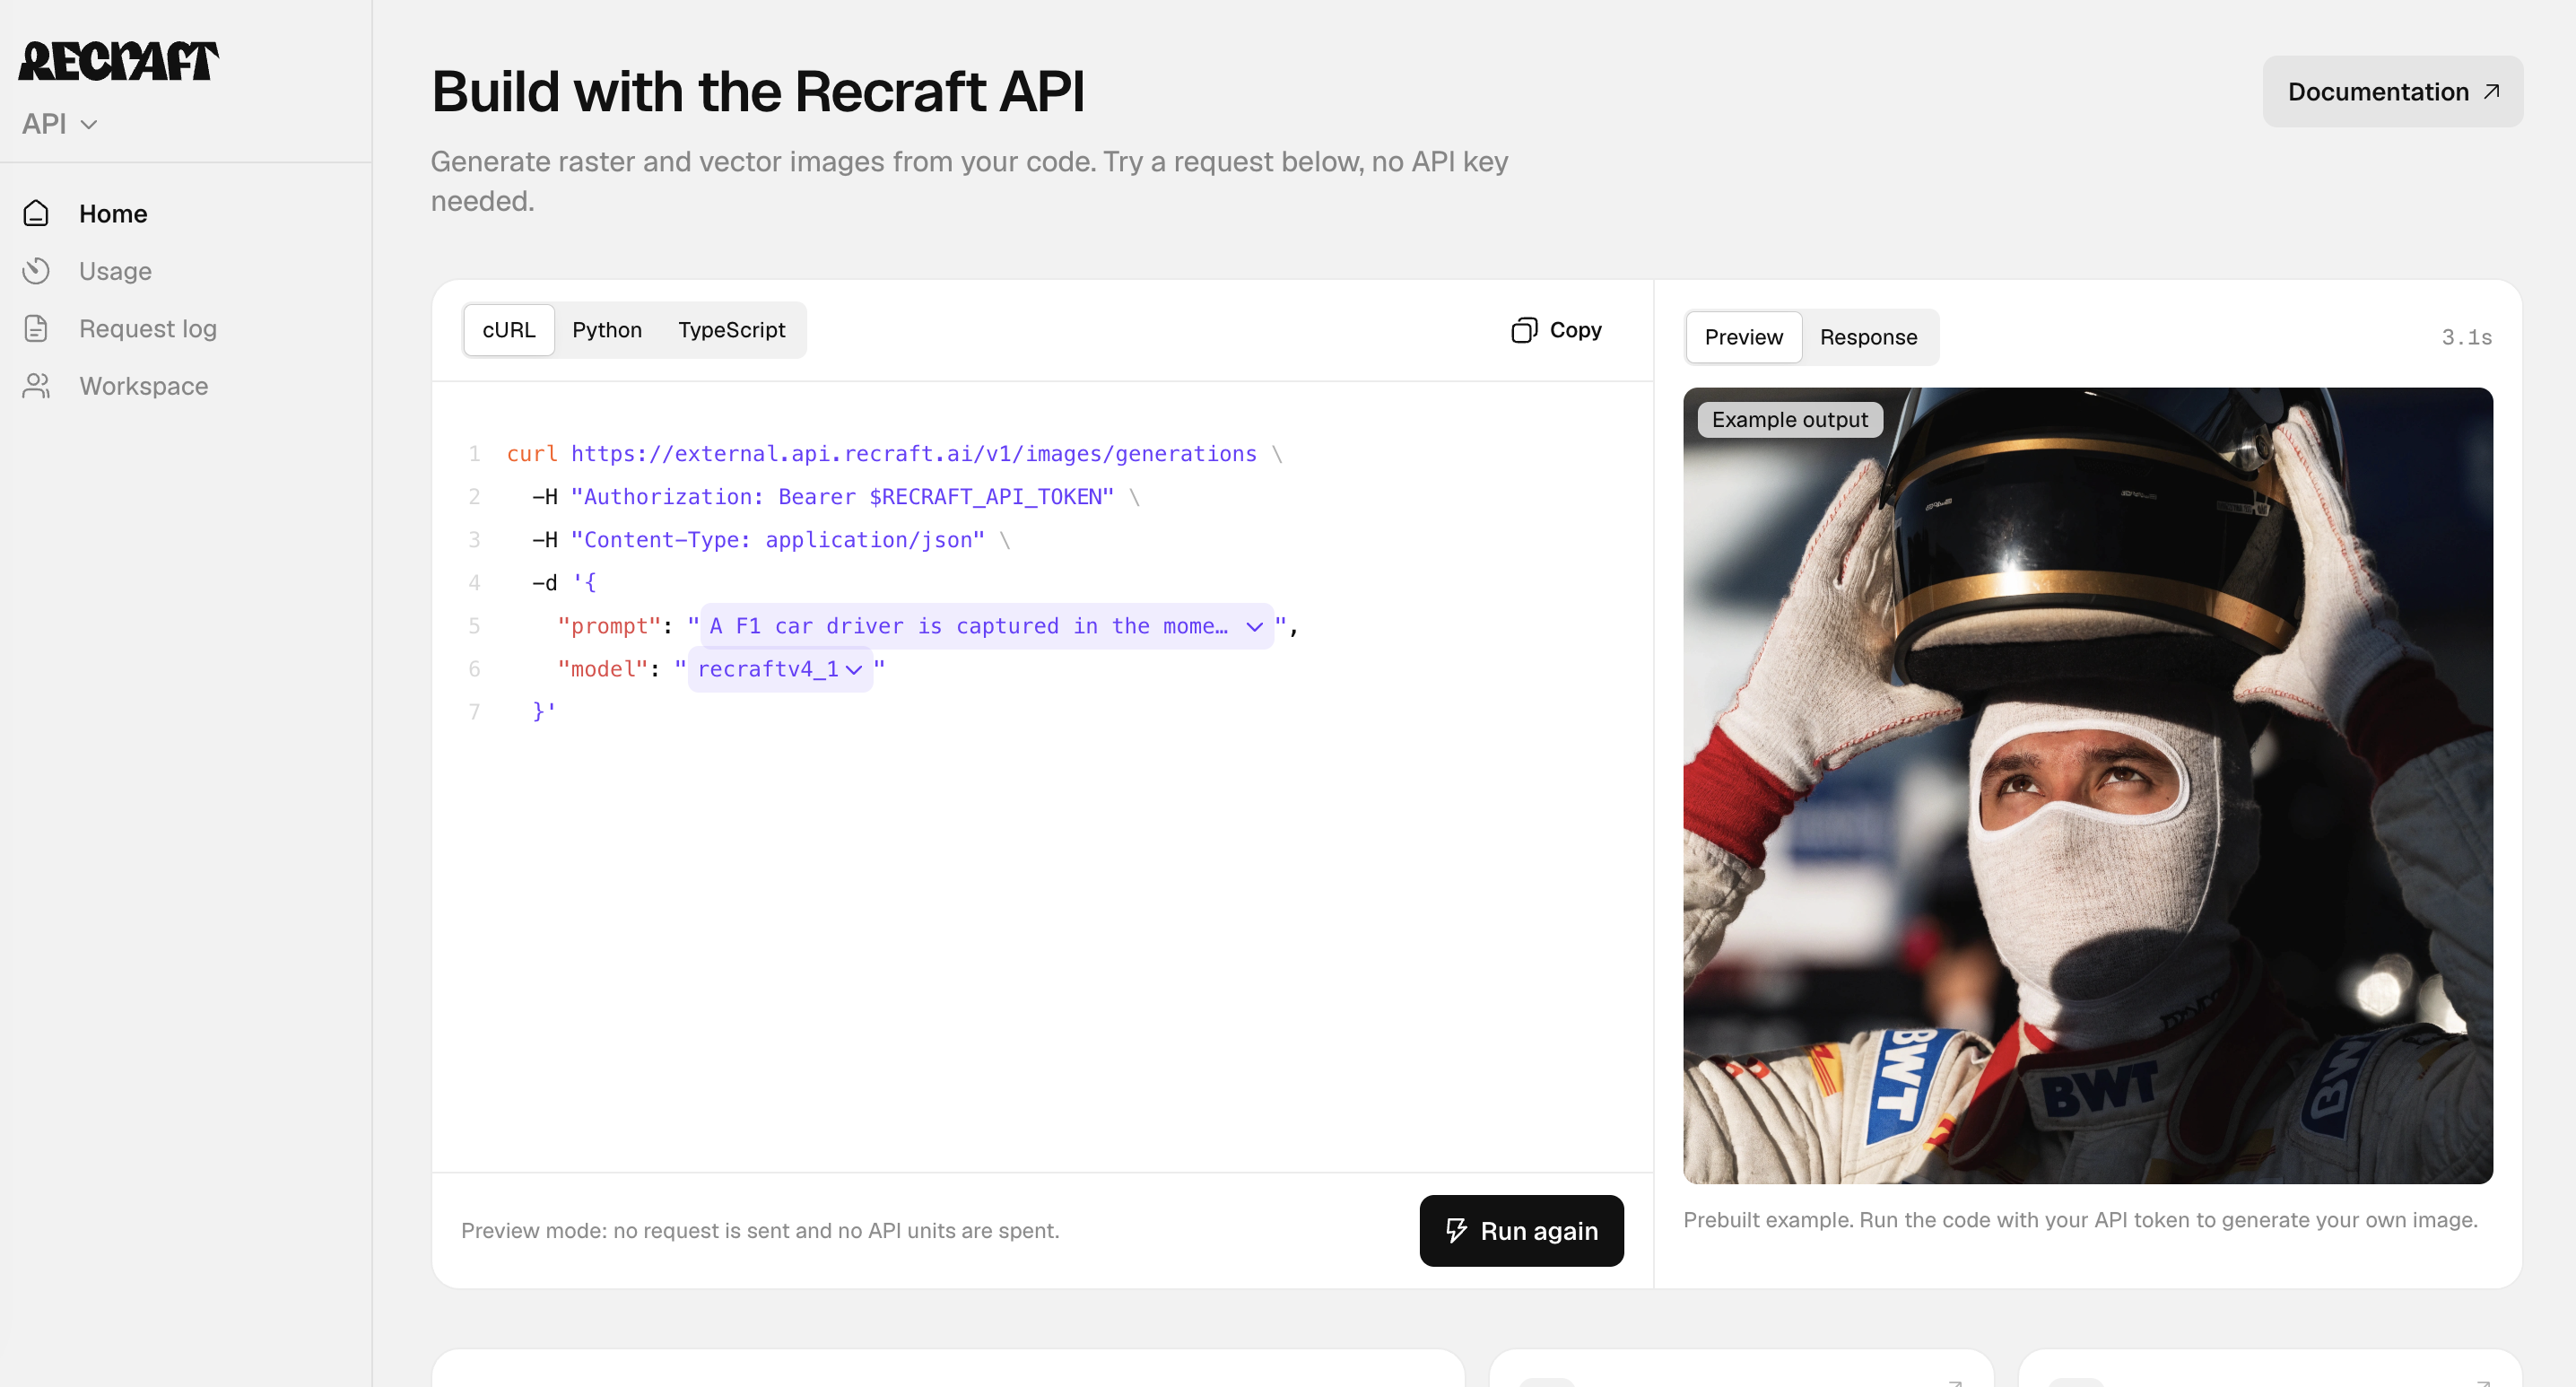Click the Example output badge

[1790, 420]
